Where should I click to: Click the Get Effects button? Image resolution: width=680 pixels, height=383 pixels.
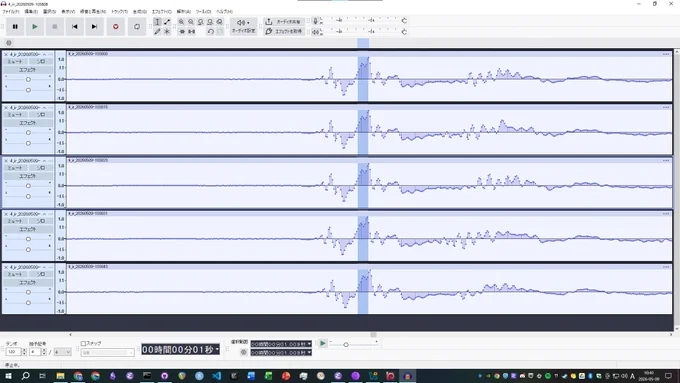283,31
